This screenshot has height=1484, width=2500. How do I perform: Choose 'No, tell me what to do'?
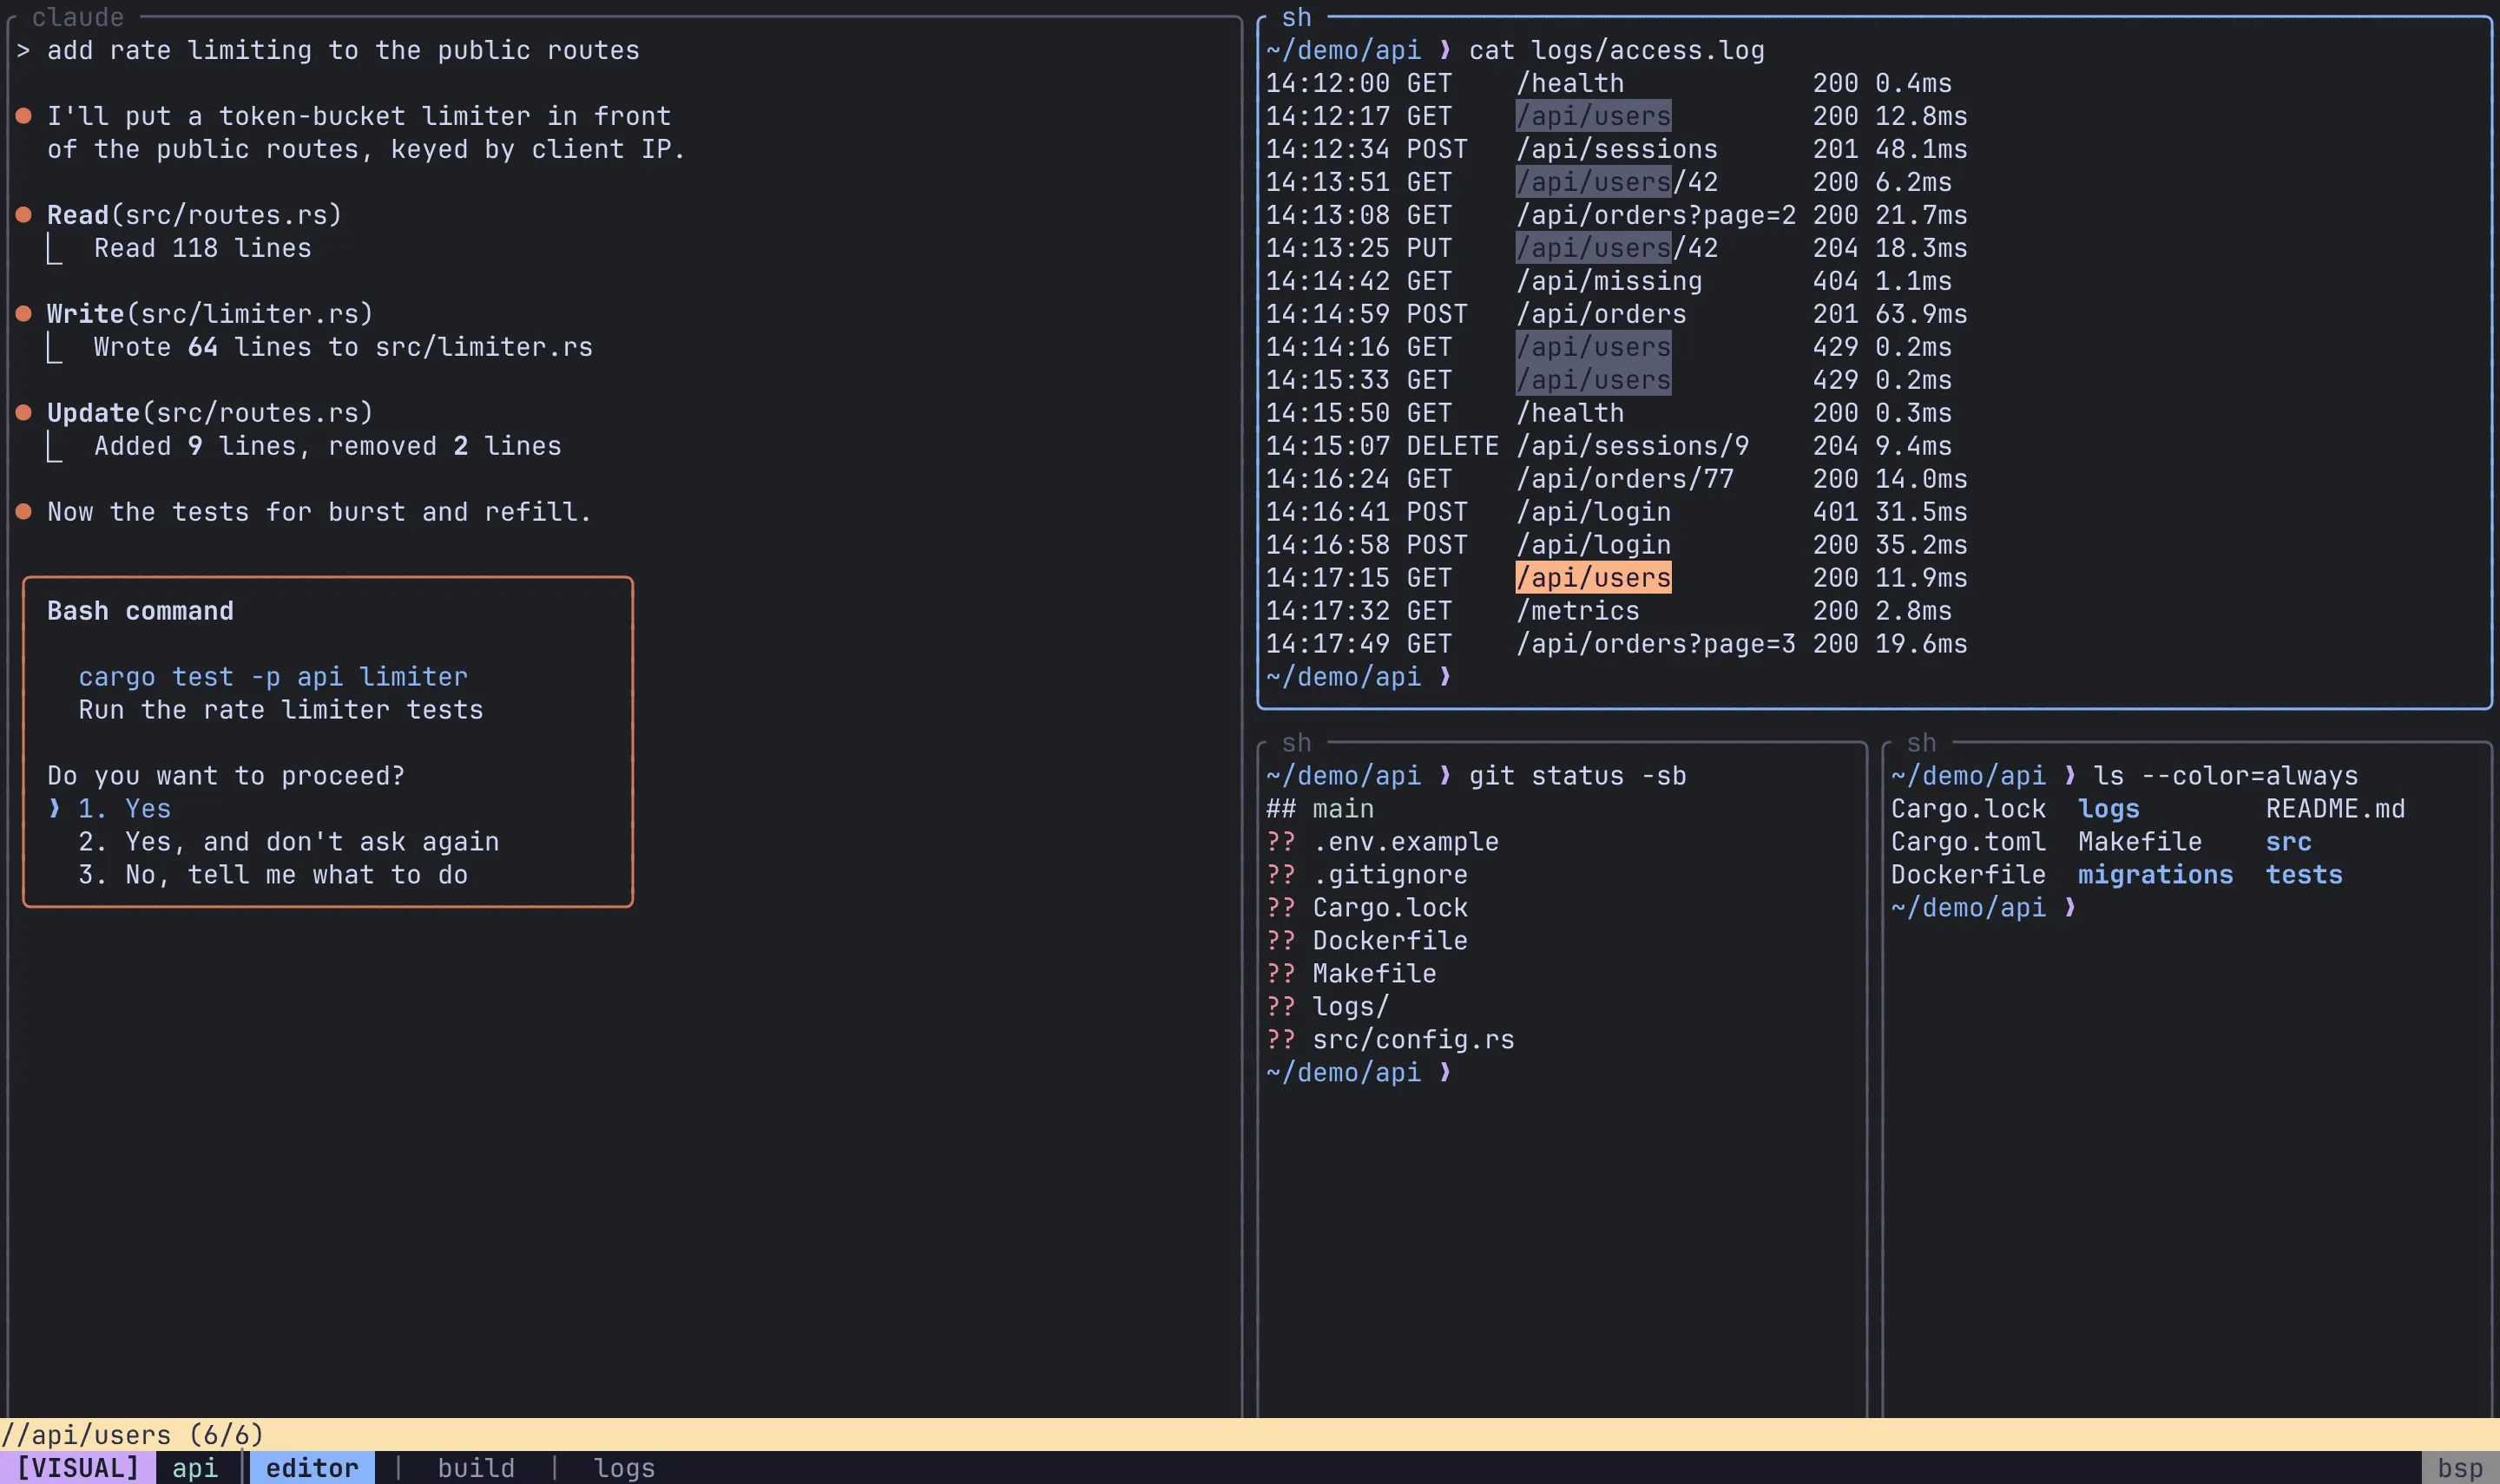273,875
